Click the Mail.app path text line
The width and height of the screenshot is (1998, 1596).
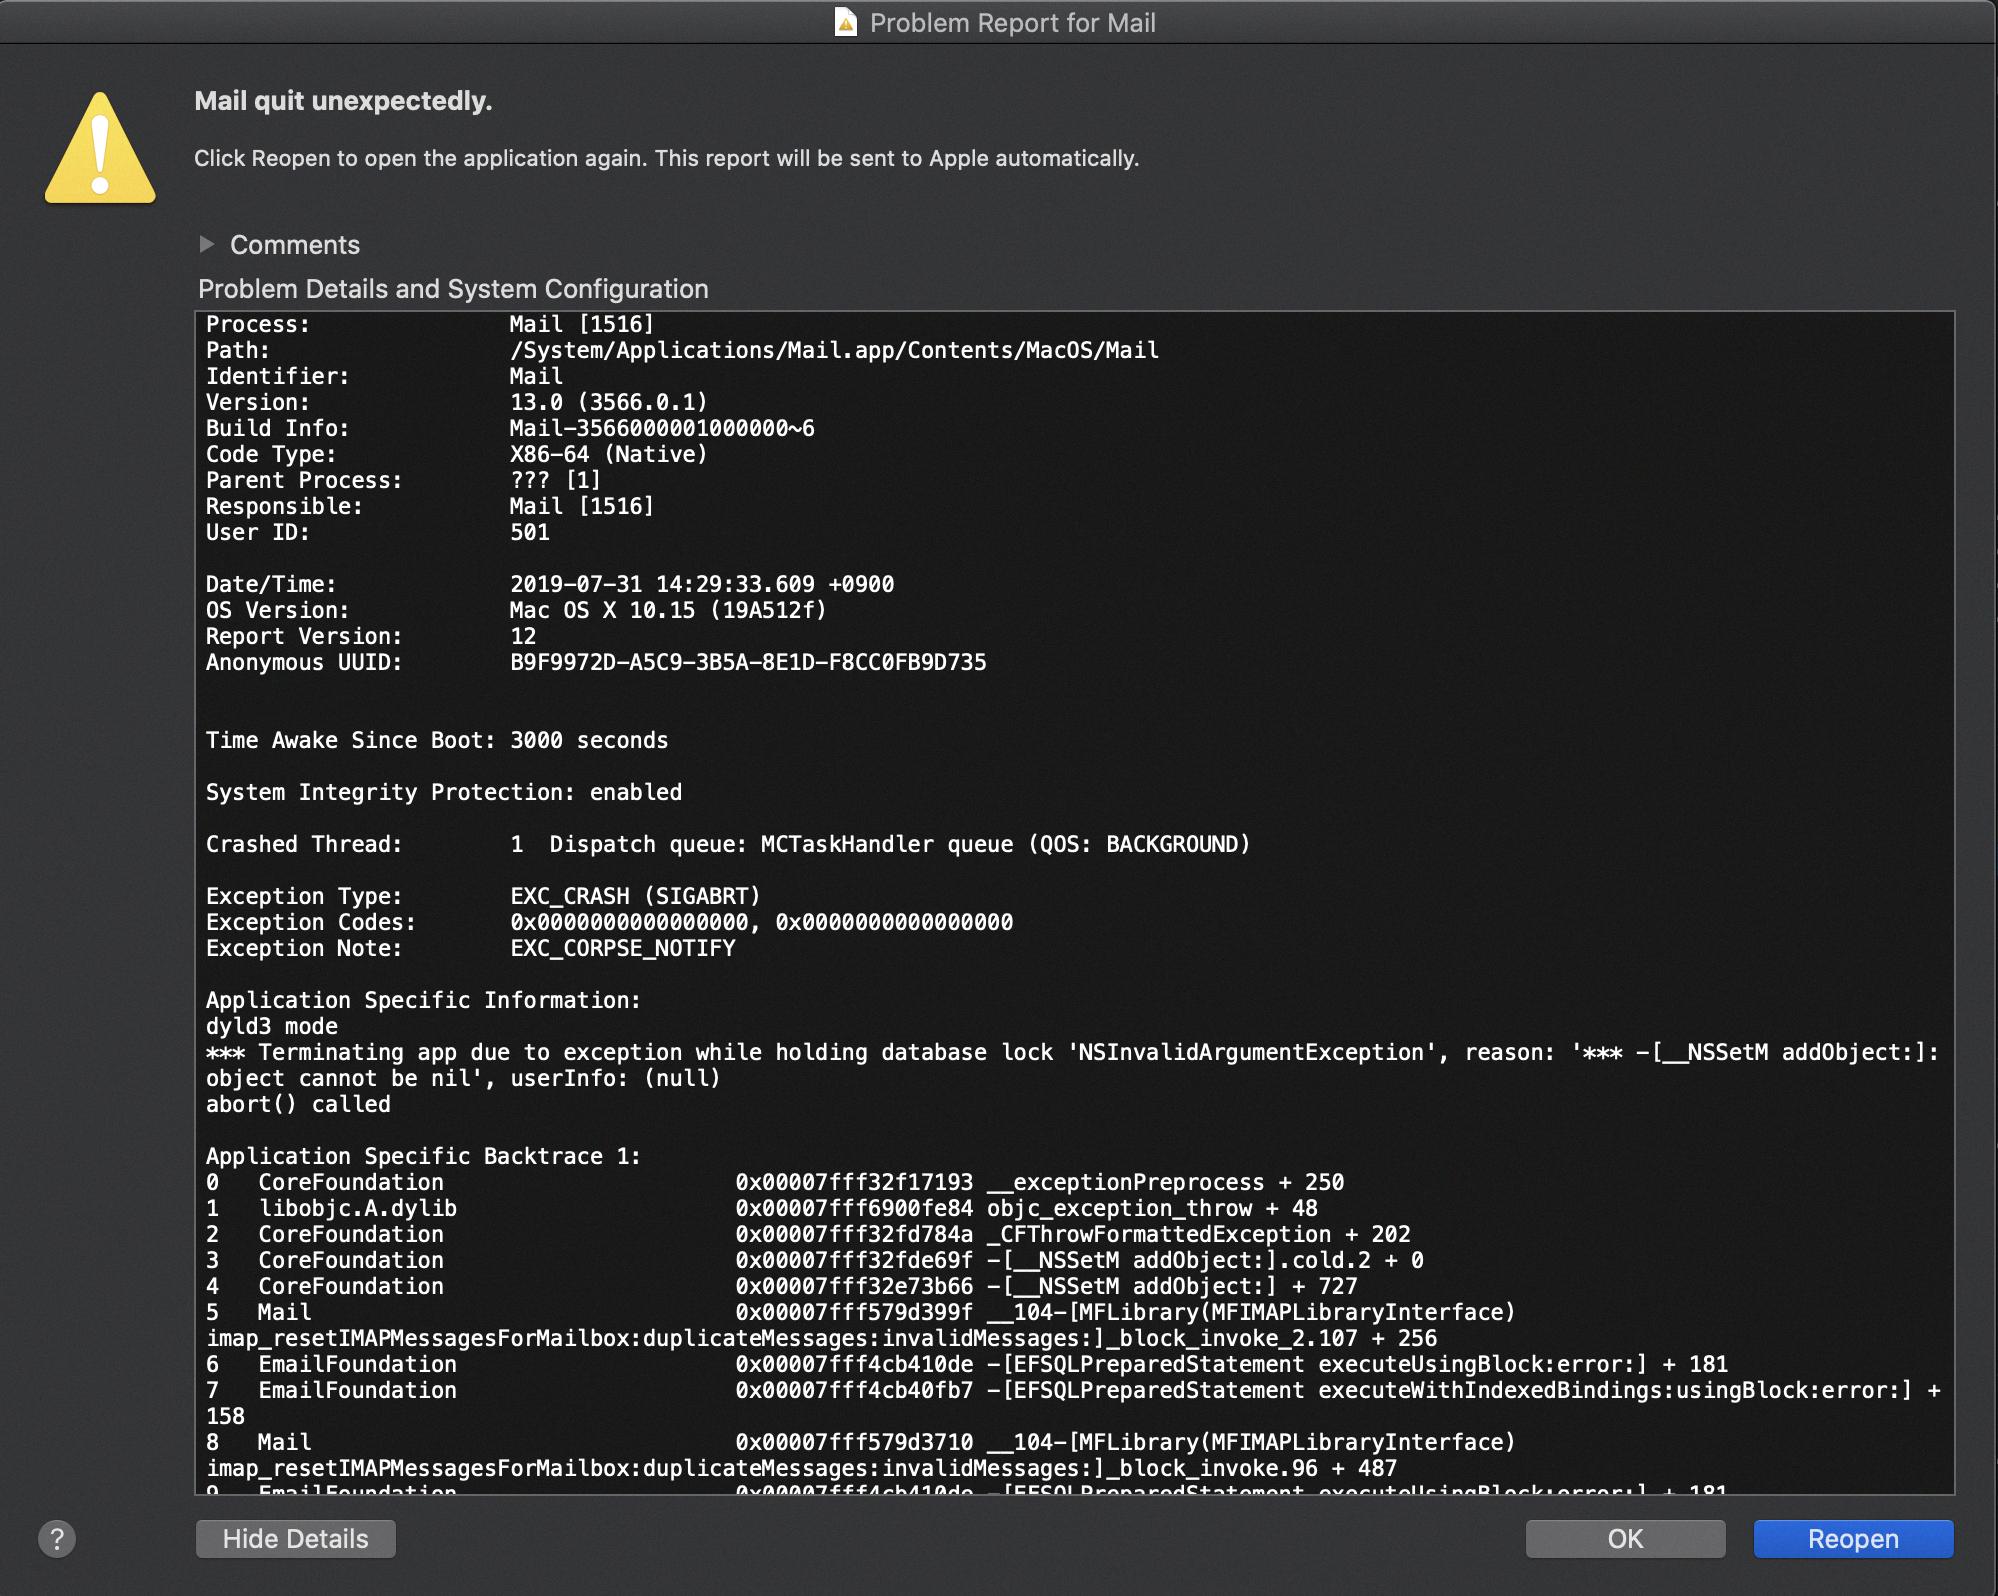833,350
